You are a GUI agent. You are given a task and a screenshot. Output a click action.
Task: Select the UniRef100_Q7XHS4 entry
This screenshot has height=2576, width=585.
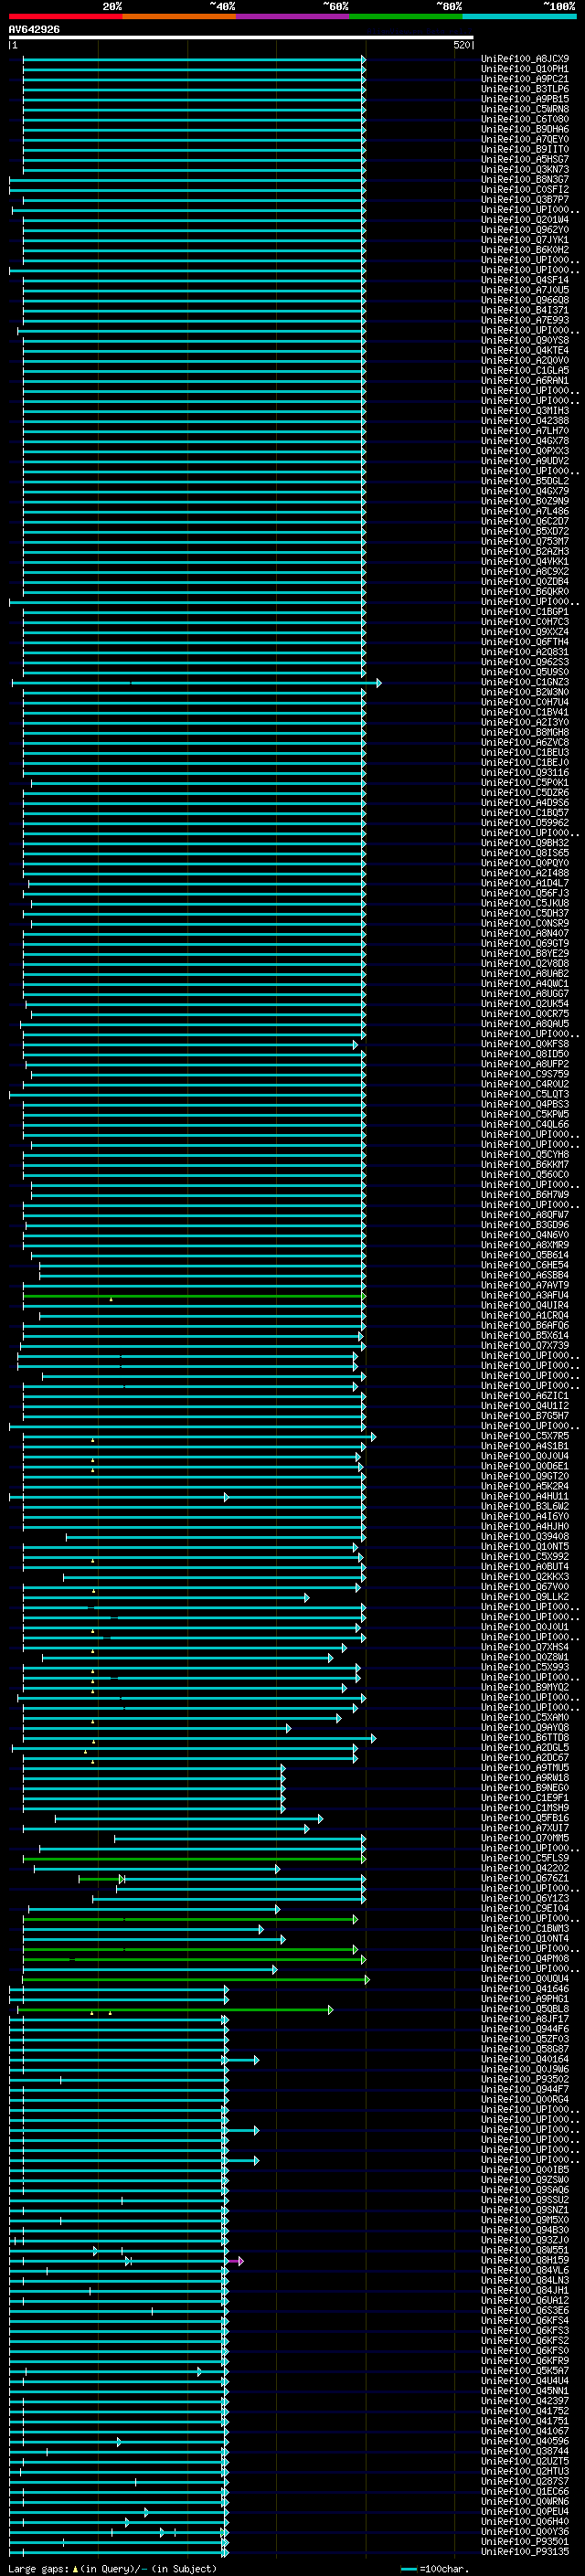click(524, 1648)
